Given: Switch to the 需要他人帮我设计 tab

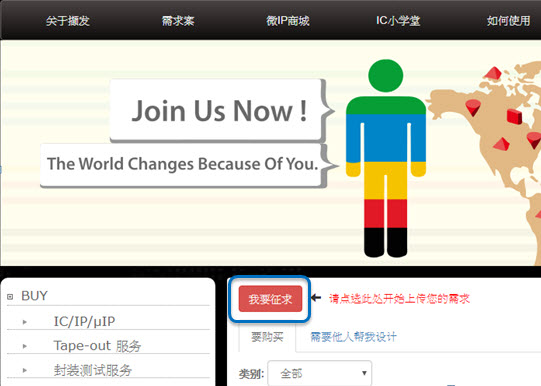Looking at the screenshot, I should coord(353,337).
